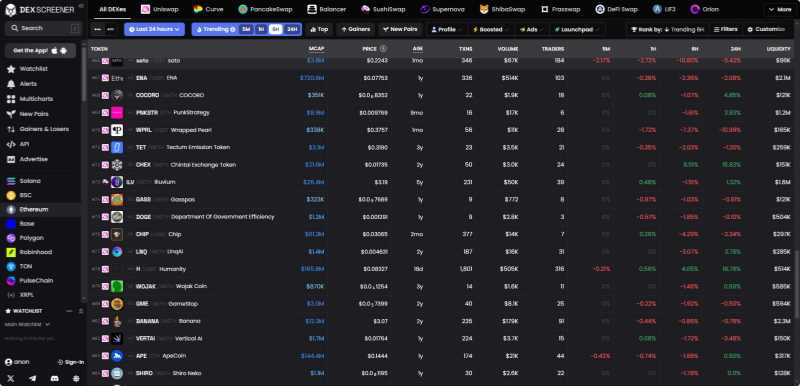Click the Illuvium token logo
This screenshot has height=386, width=800.
click(x=117, y=182)
